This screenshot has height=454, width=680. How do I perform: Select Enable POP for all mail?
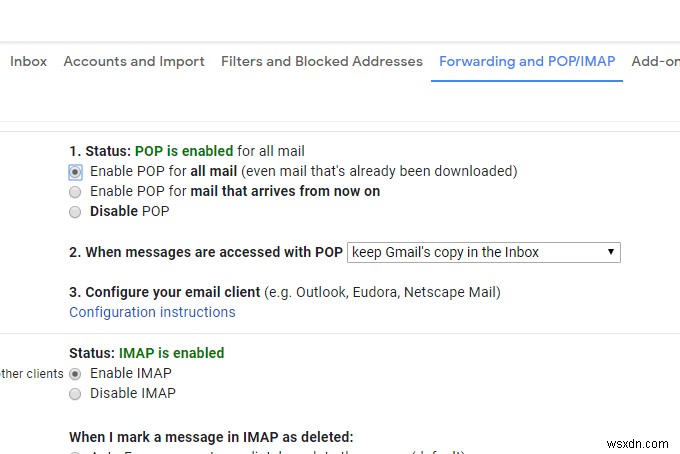pos(76,171)
